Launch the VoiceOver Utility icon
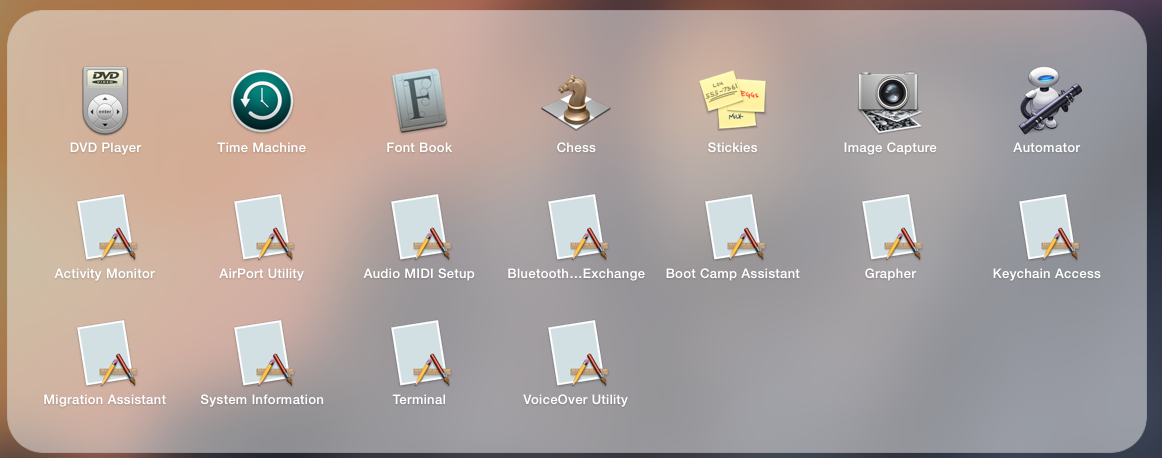Image resolution: width=1162 pixels, height=458 pixels. [x=578, y=353]
